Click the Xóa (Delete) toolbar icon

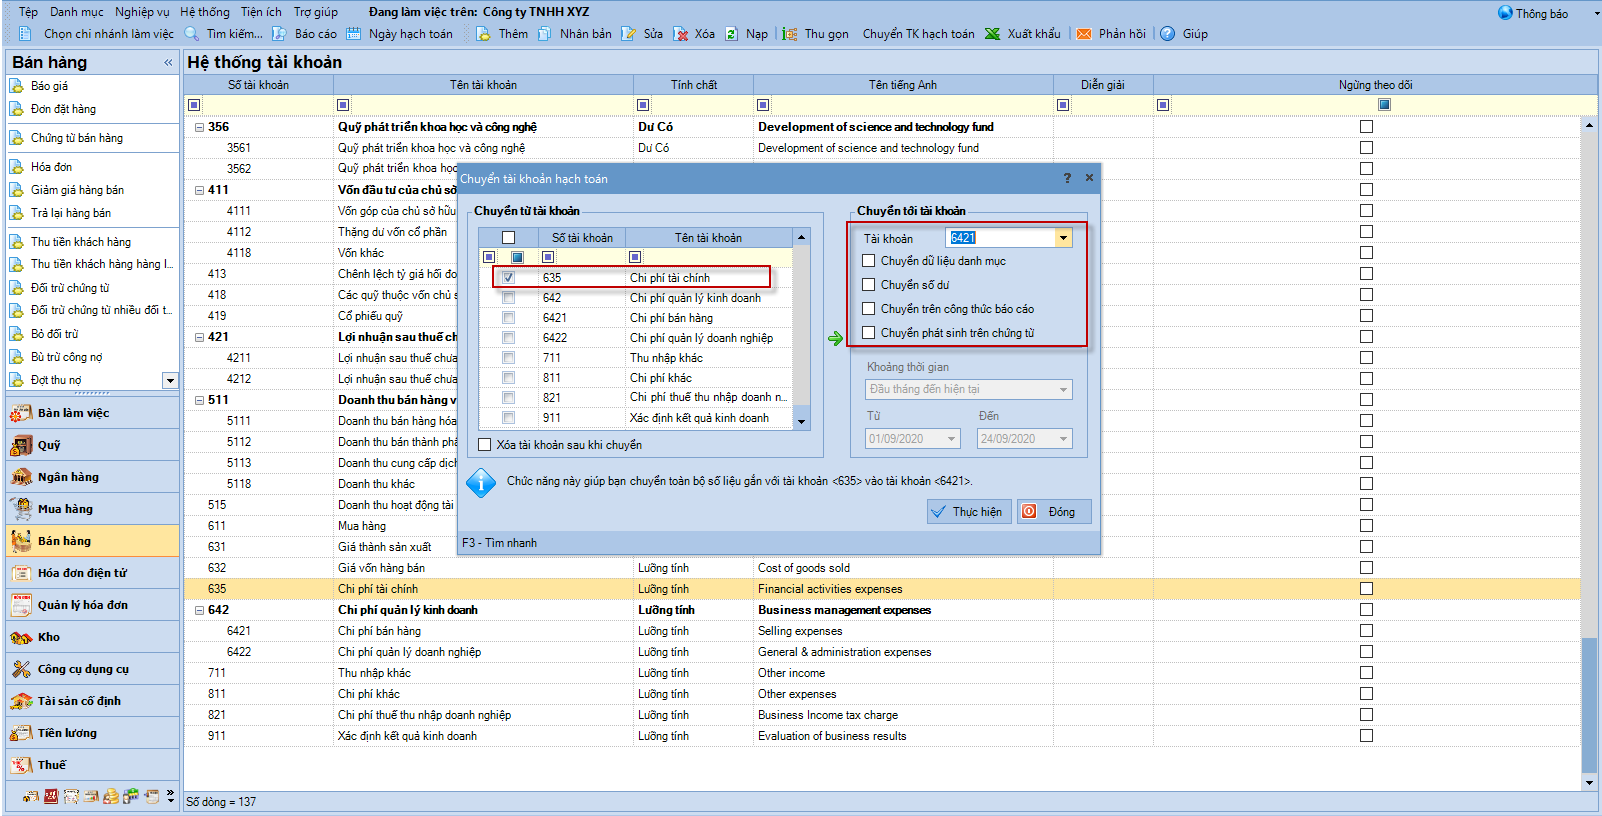point(681,34)
